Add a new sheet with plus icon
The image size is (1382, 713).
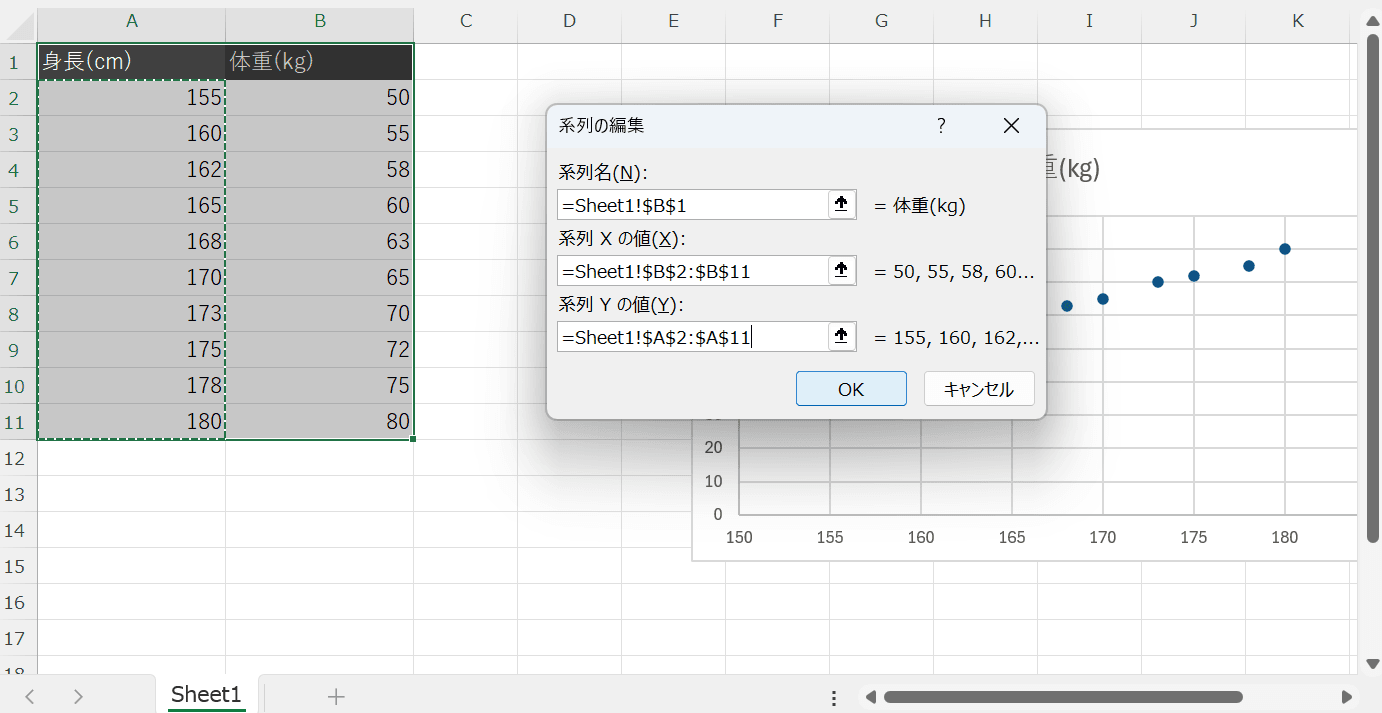click(x=336, y=697)
